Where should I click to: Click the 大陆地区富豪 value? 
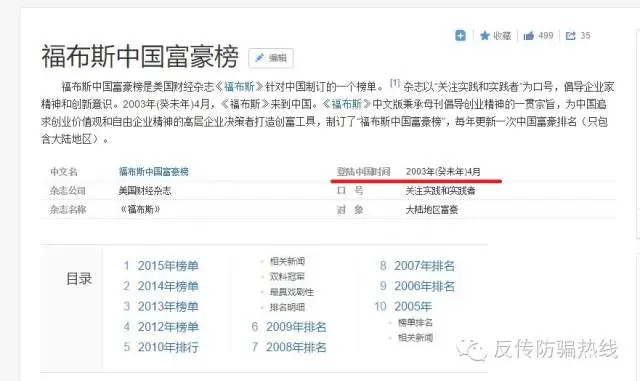click(x=432, y=209)
